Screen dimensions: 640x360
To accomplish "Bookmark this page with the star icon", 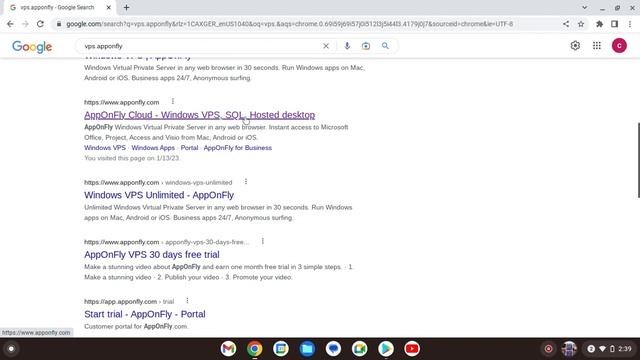I will click(x=581, y=24).
